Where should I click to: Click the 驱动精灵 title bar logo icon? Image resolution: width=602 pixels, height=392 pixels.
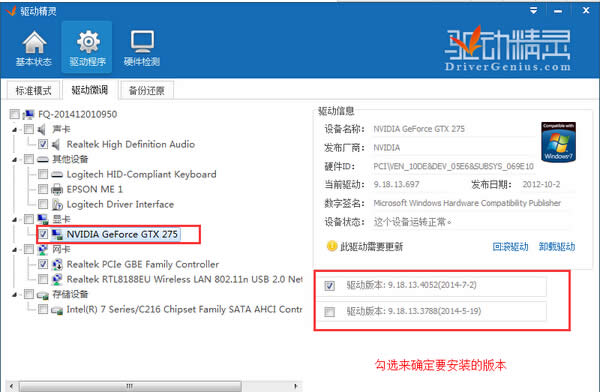pos(11,10)
